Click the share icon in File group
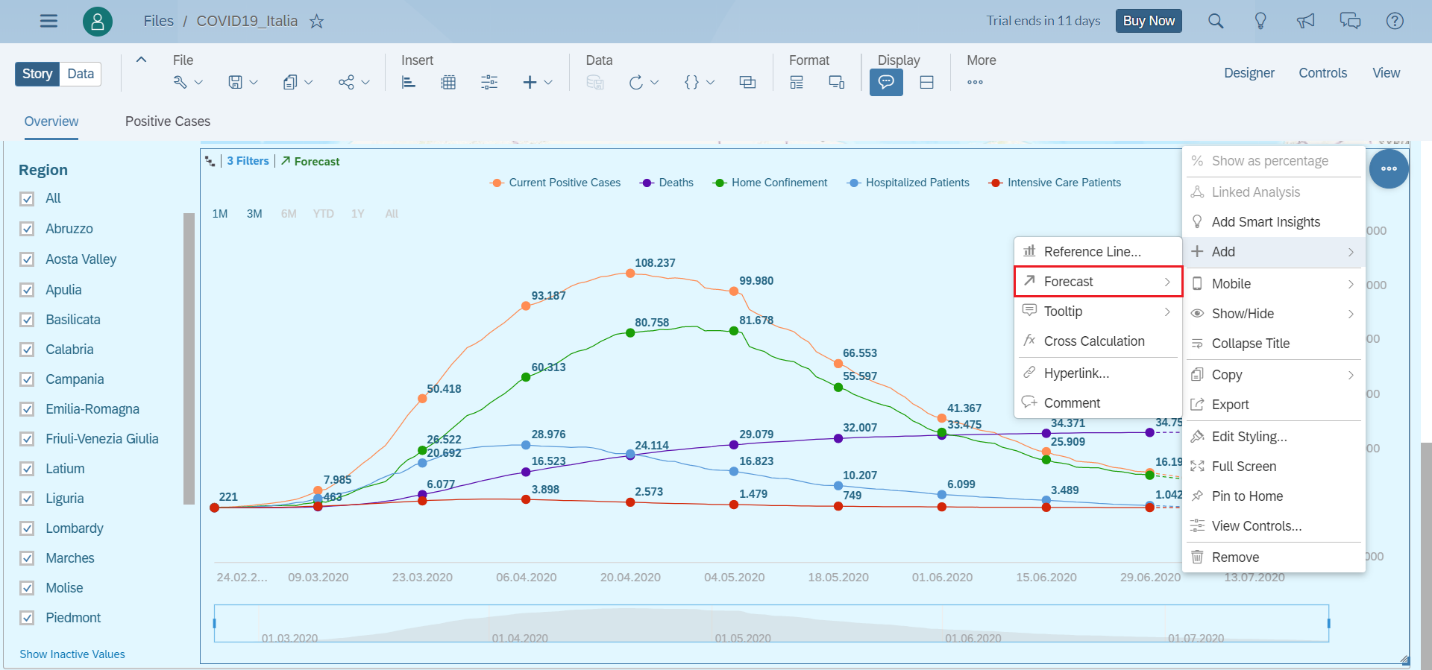The height and width of the screenshot is (670, 1432). pos(347,82)
